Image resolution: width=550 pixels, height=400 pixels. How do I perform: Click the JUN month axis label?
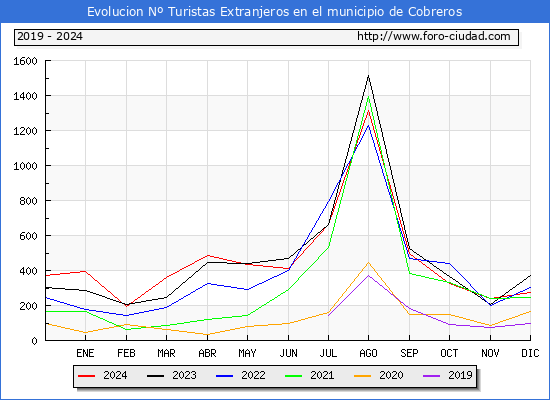coord(288,353)
